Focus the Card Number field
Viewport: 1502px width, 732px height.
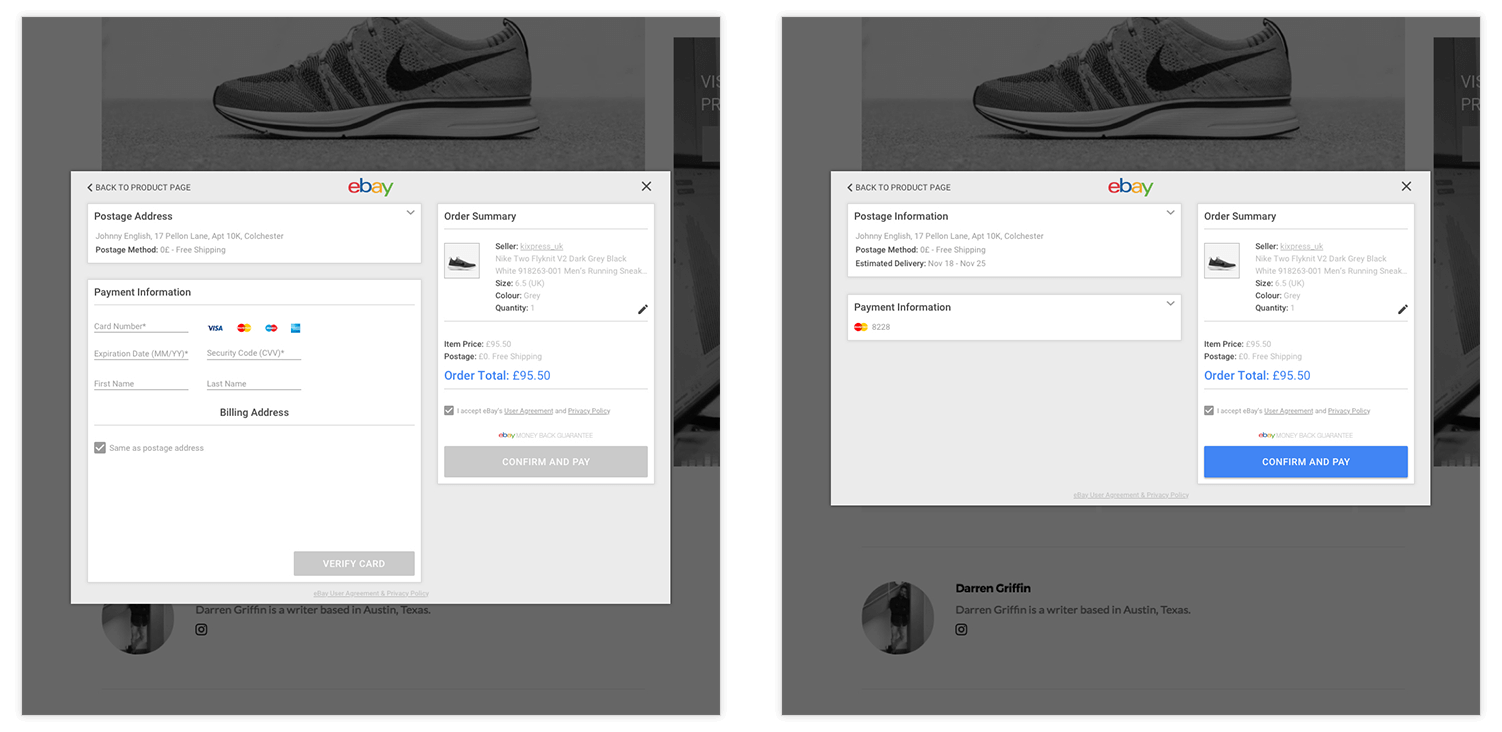click(141, 326)
